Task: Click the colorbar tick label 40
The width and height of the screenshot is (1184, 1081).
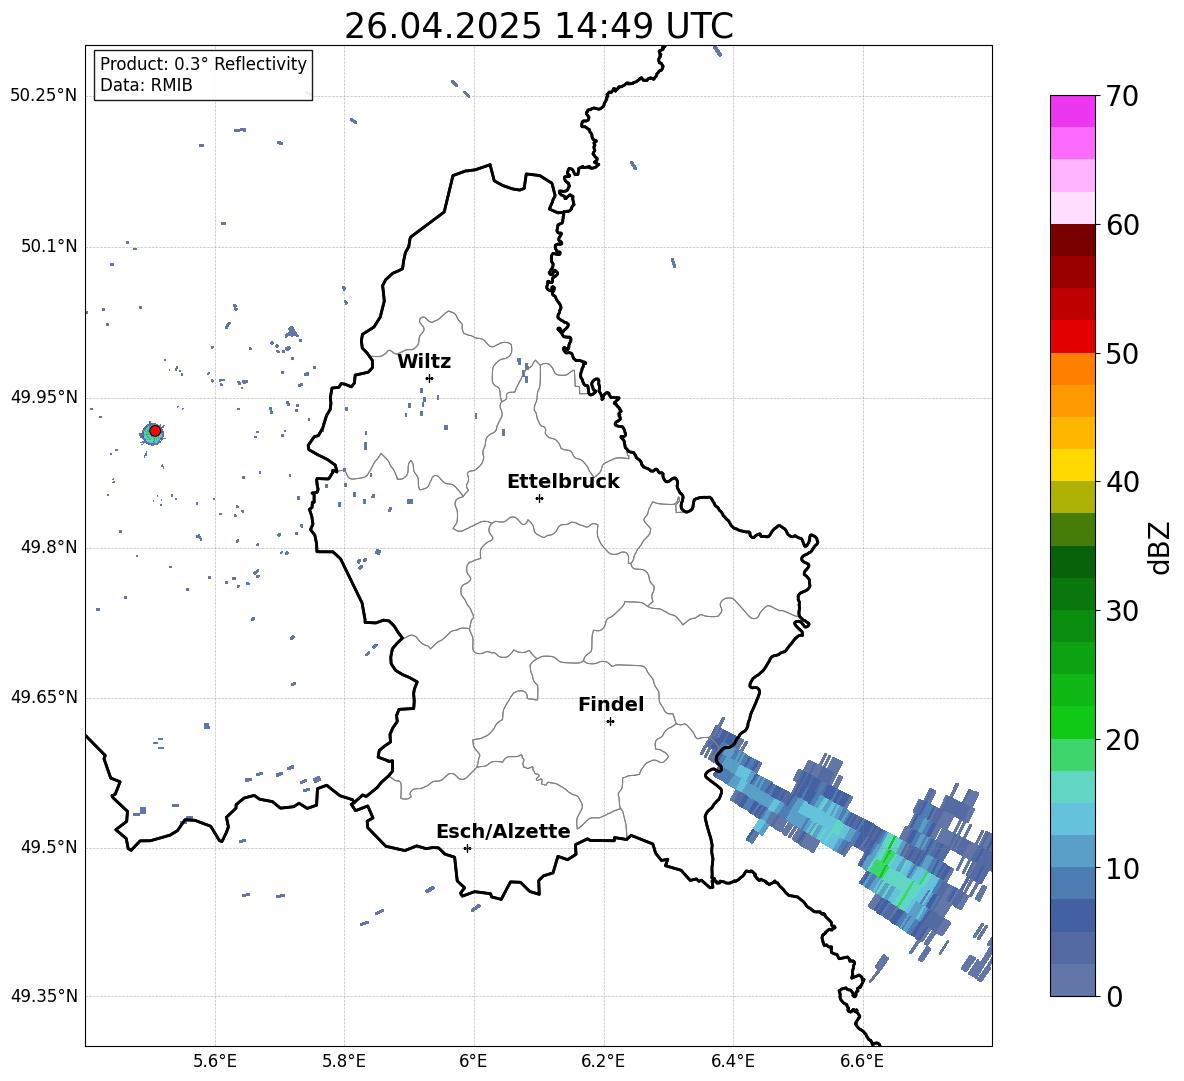Action: click(1123, 482)
